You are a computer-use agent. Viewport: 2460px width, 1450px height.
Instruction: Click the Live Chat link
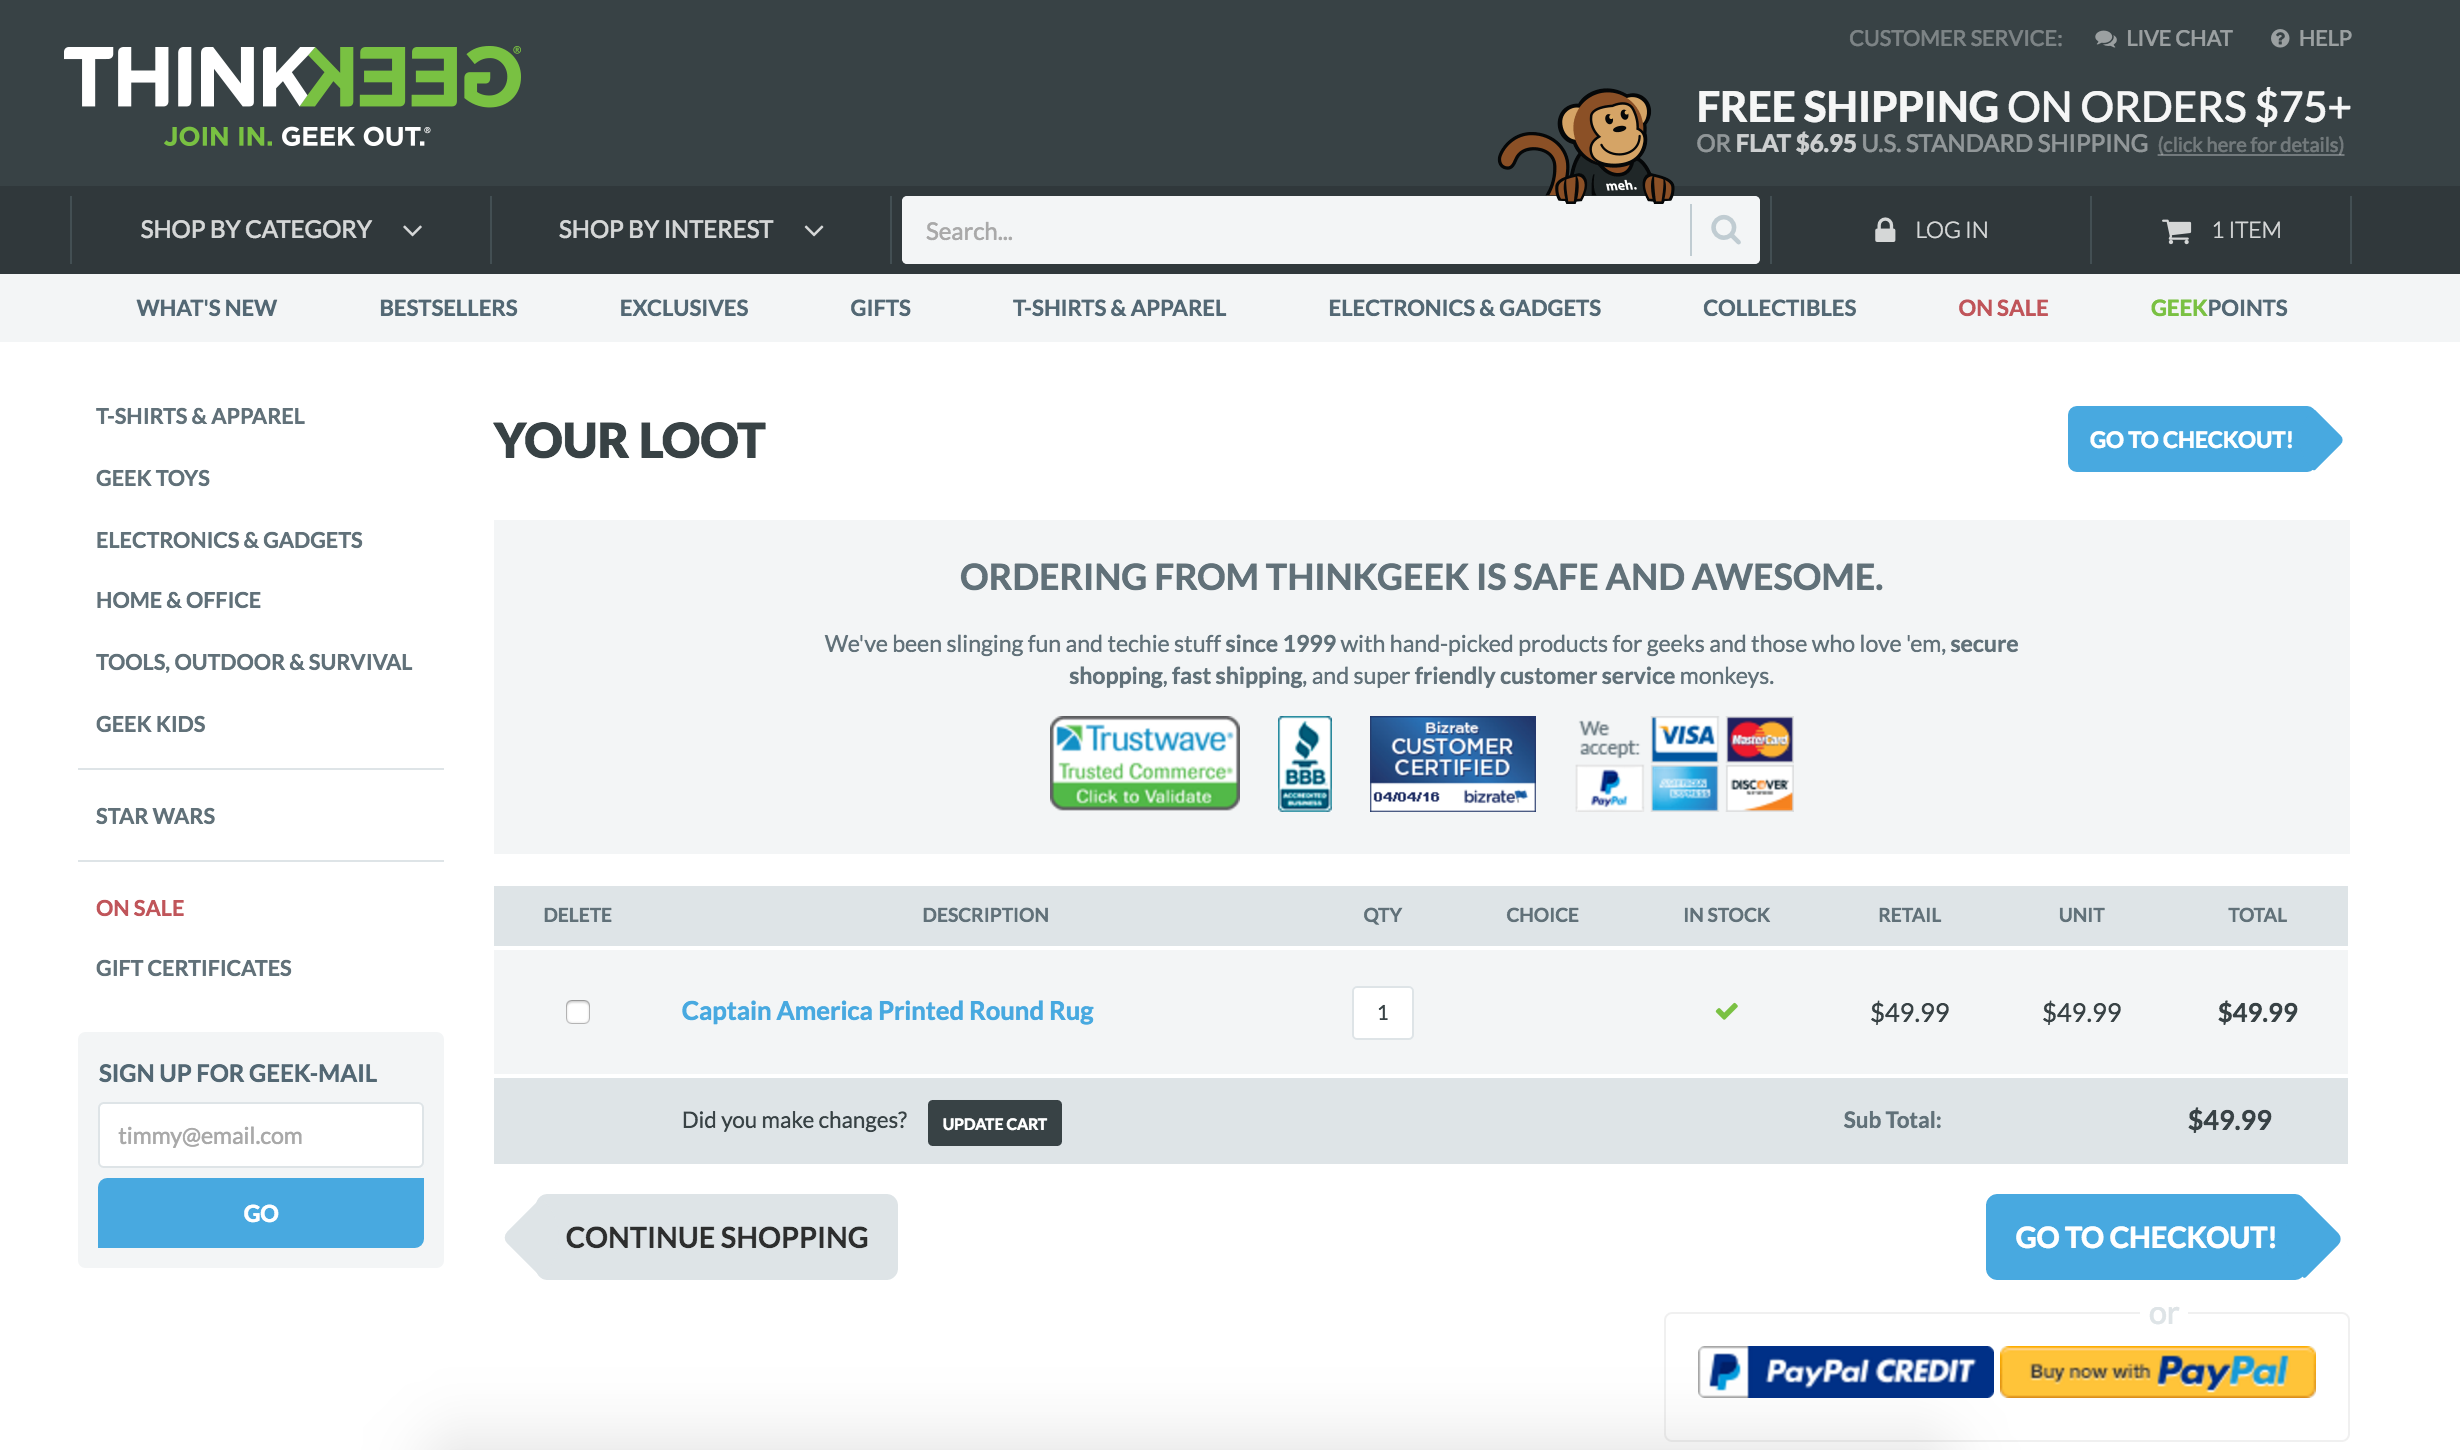[x=2179, y=38]
